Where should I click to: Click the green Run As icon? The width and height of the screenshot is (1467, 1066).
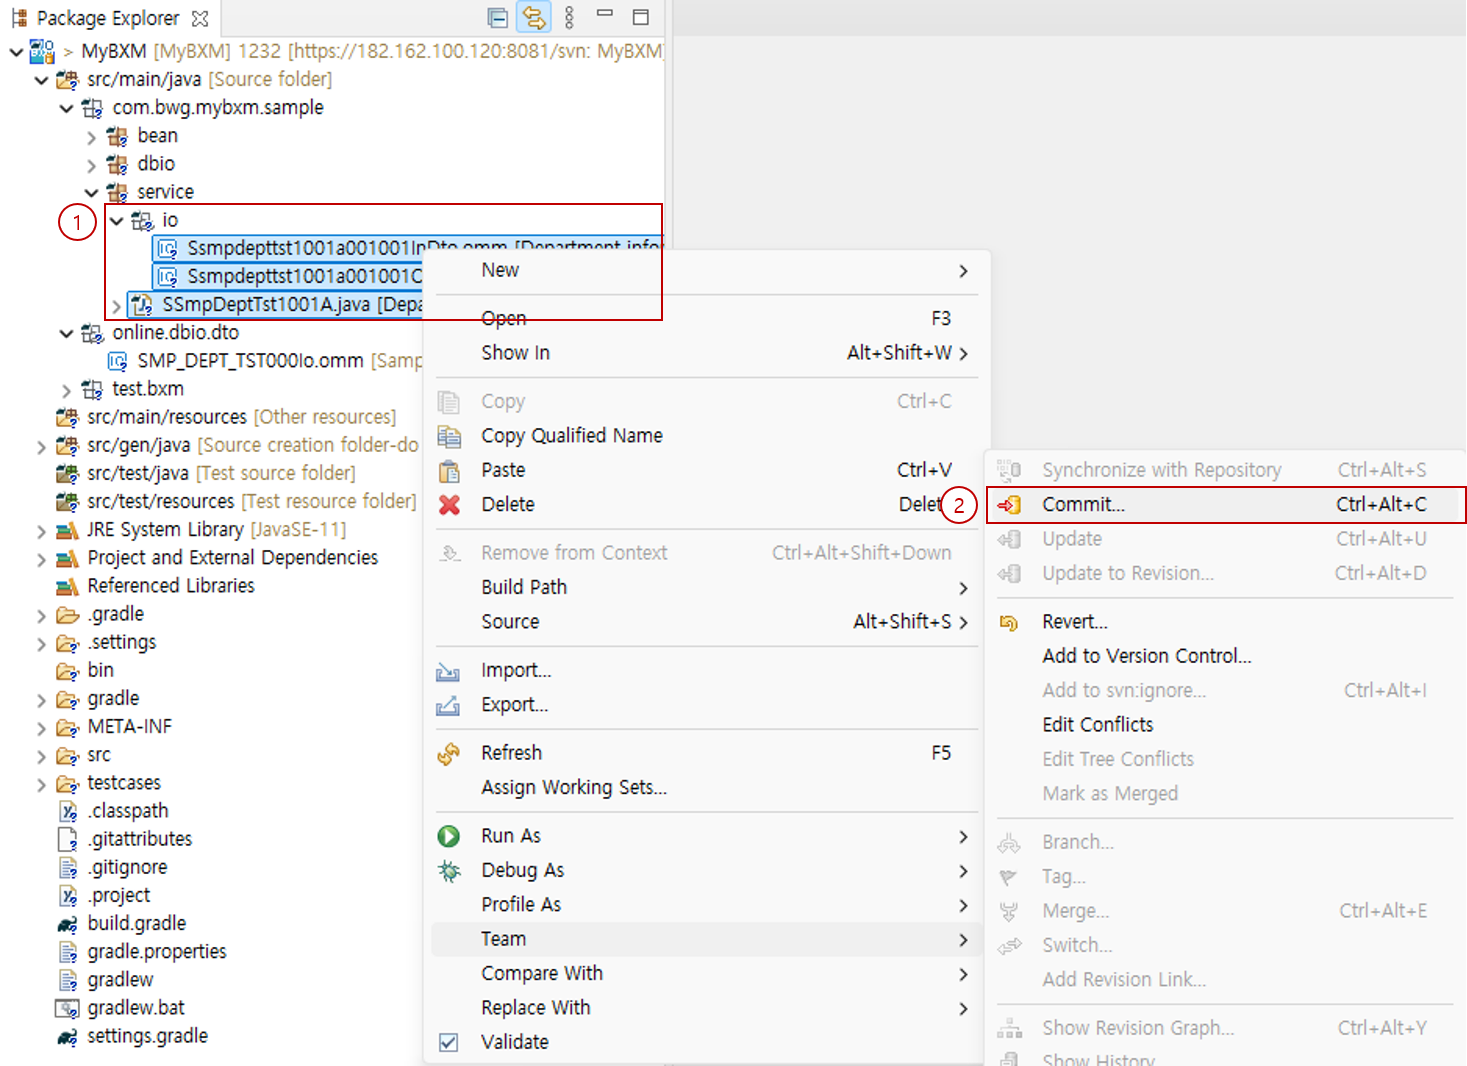pyautogui.click(x=449, y=836)
